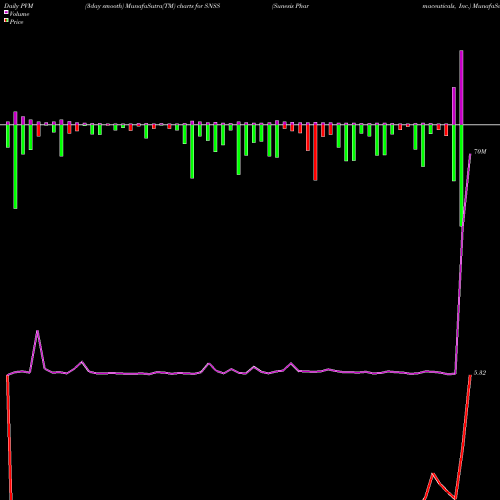Click the 'Price' legend label
The height and width of the screenshot is (500, 500).
coord(16,22)
